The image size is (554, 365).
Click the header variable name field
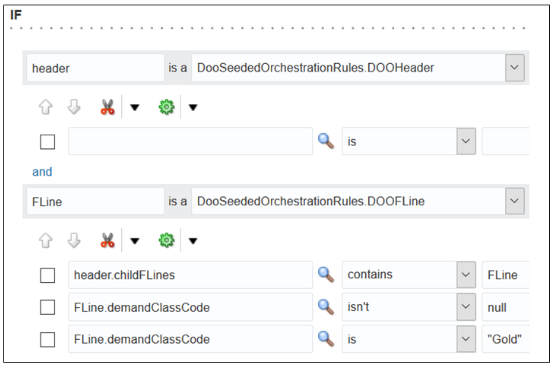pyautogui.click(x=95, y=68)
